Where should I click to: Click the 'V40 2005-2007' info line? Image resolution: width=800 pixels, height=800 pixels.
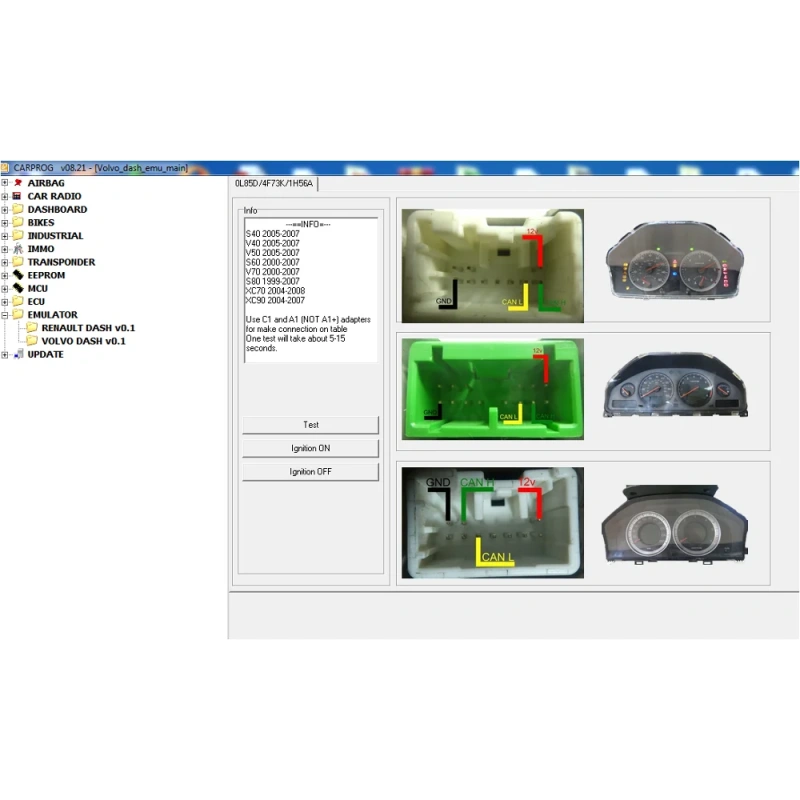pos(272,243)
